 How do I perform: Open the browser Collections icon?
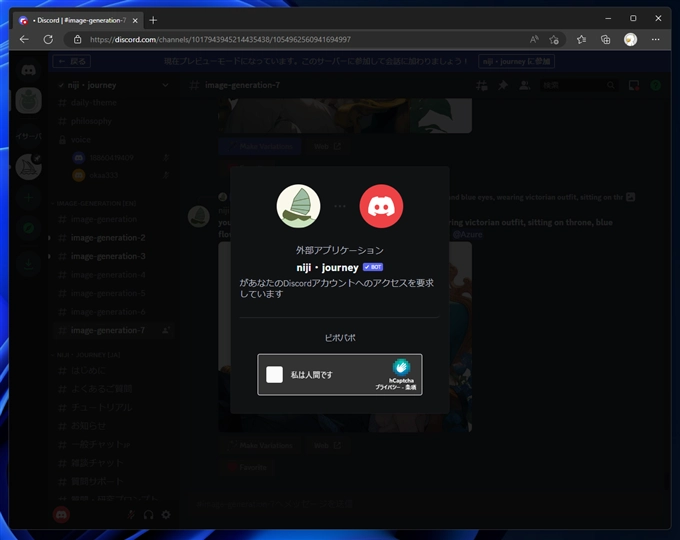click(605, 39)
